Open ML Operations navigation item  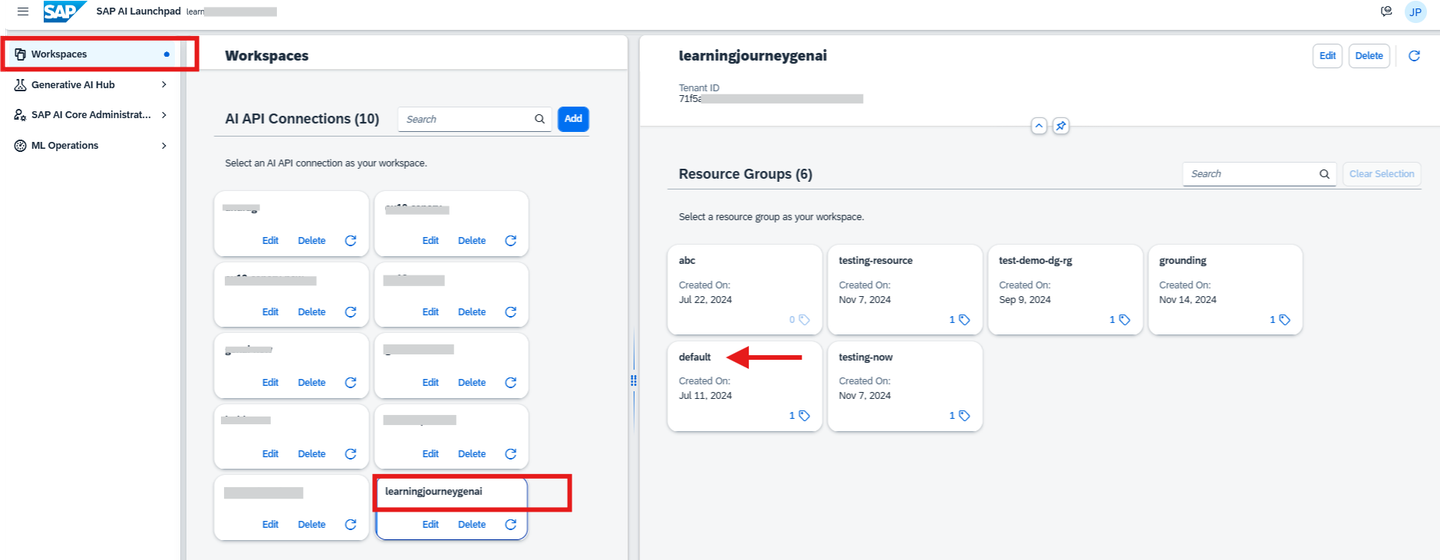pyautogui.click(x=91, y=146)
